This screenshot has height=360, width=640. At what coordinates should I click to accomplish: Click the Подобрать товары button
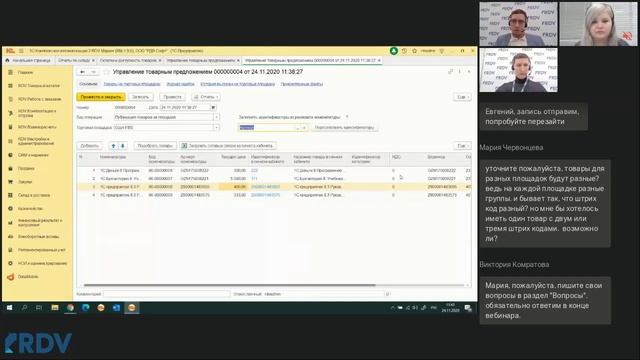[155, 146]
